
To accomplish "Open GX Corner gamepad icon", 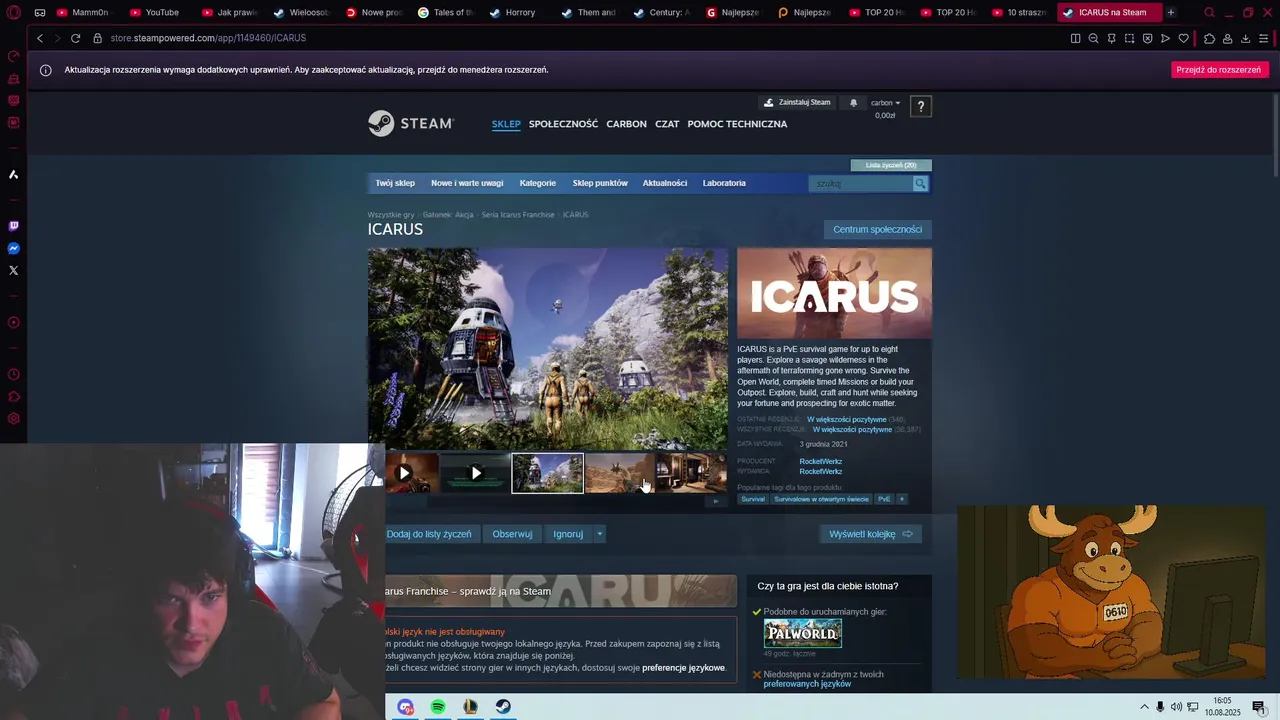I will click(x=40, y=13).
